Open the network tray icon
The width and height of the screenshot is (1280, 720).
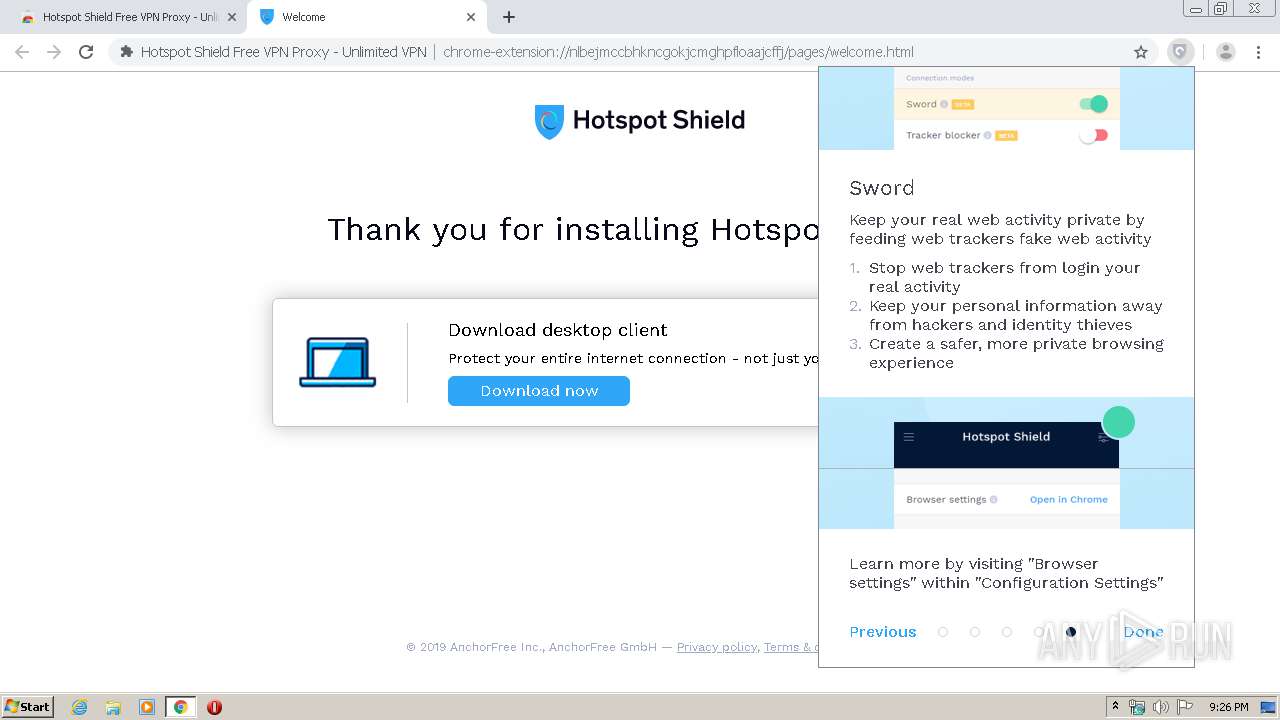pos(1137,707)
